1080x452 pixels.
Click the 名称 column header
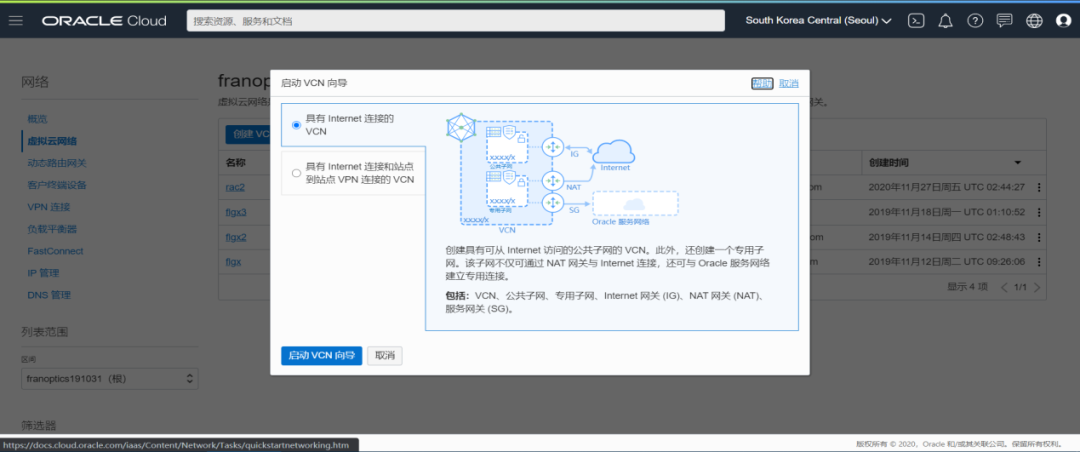236,163
